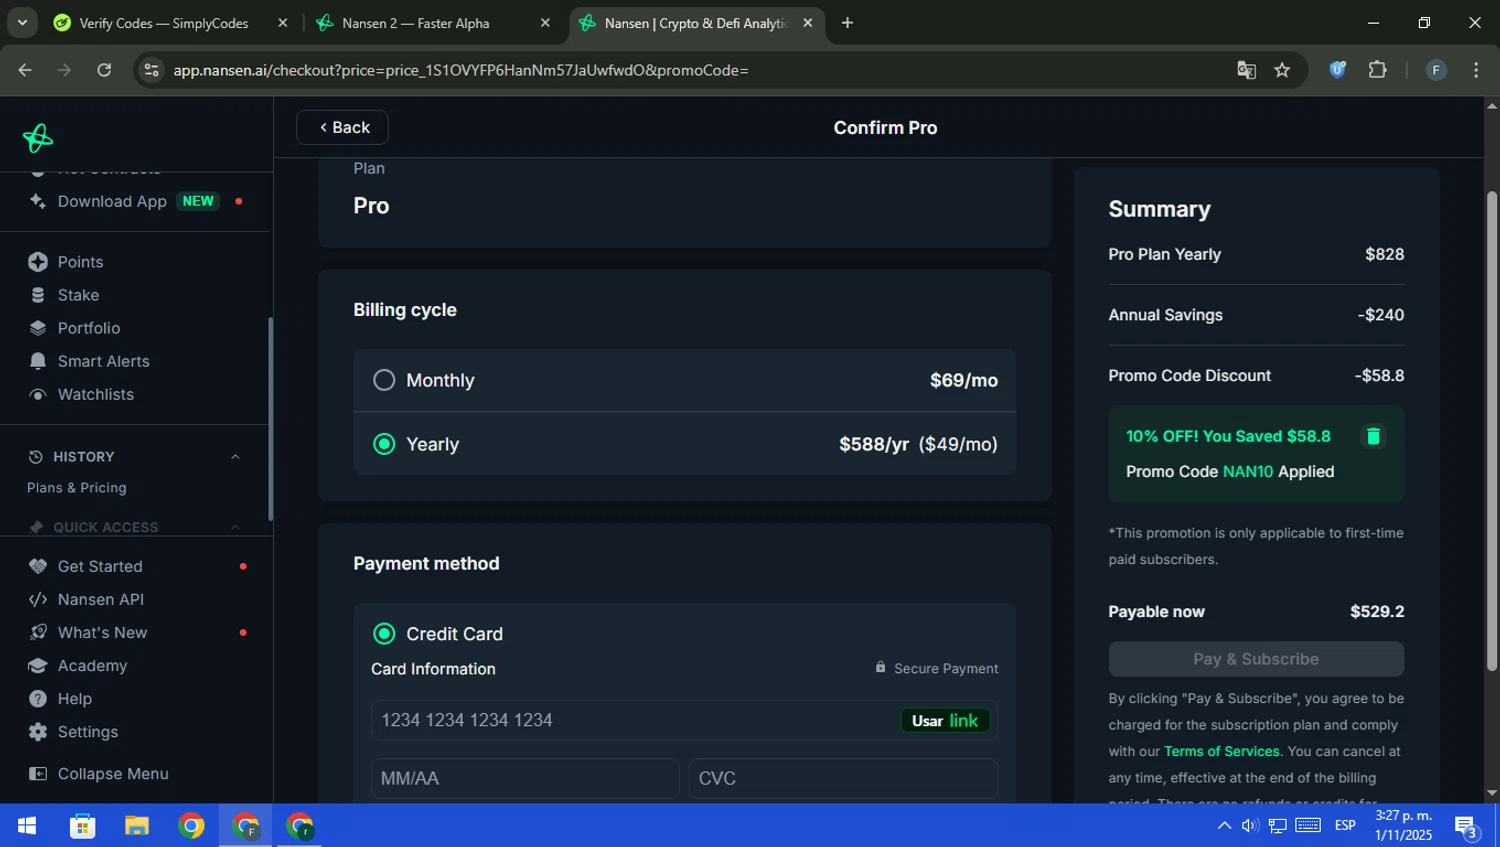Viewport: 1500px width, 847px height.
Task: Click the Stake menu label
Action: (78, 295)
